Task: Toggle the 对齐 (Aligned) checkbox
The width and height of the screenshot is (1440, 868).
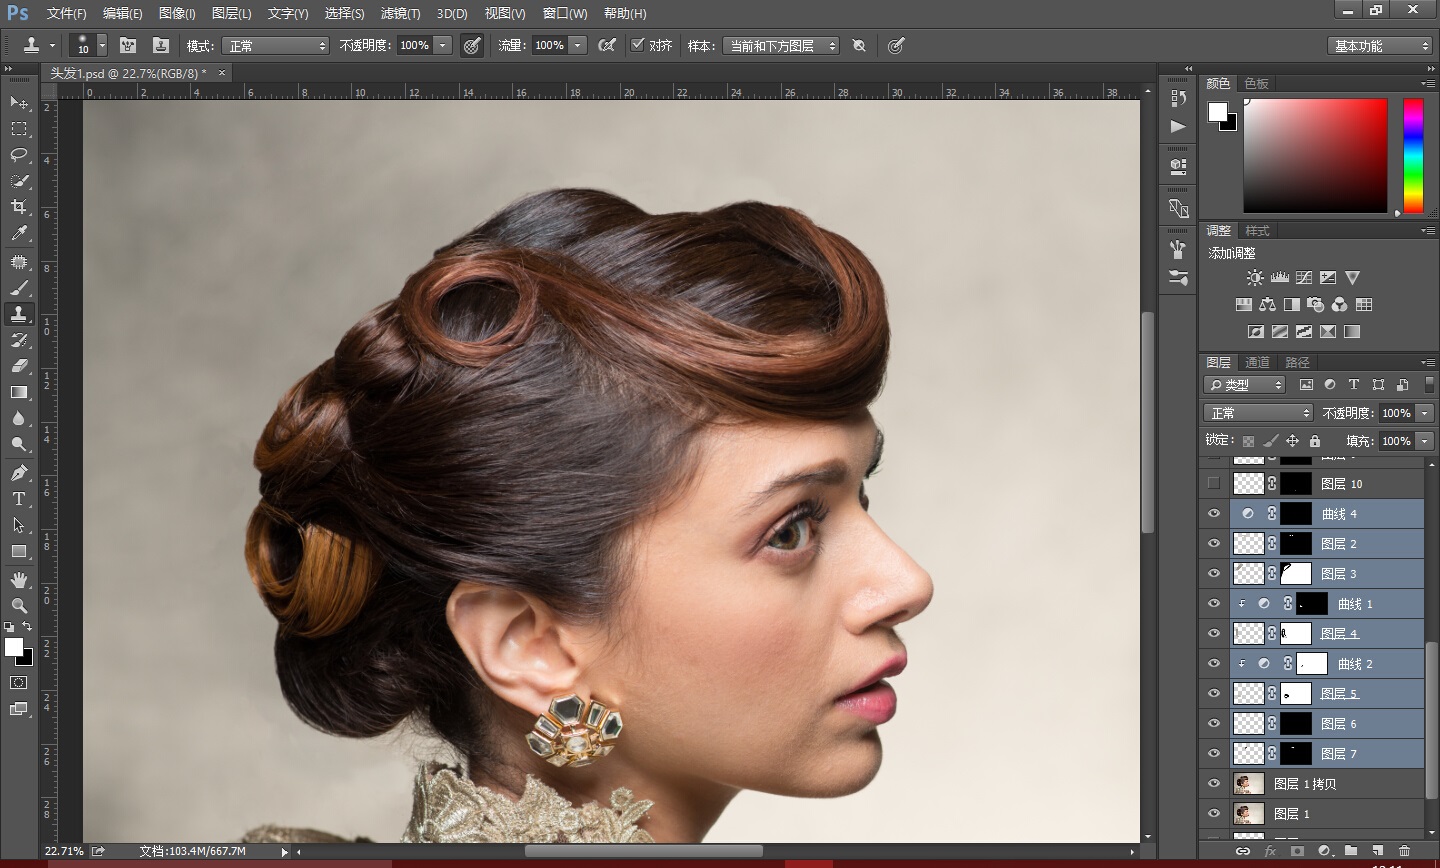Action: click(637, 45)
